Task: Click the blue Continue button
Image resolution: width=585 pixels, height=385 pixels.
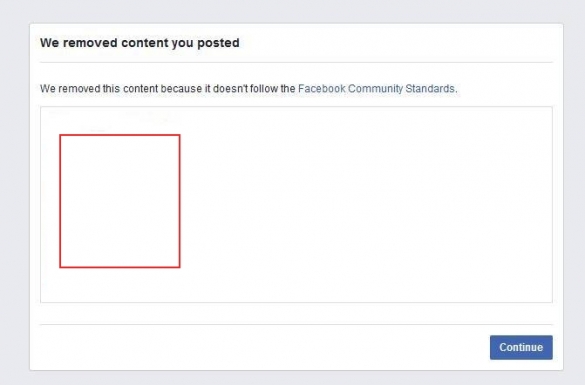Action: 521,347
